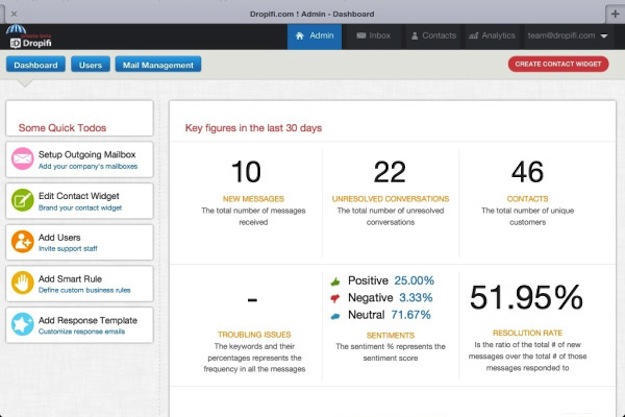This screenshot has height=417, width=625.
Task: Open Setup Outgoing Mailbox todo
Action: click(x=79, y=159)
